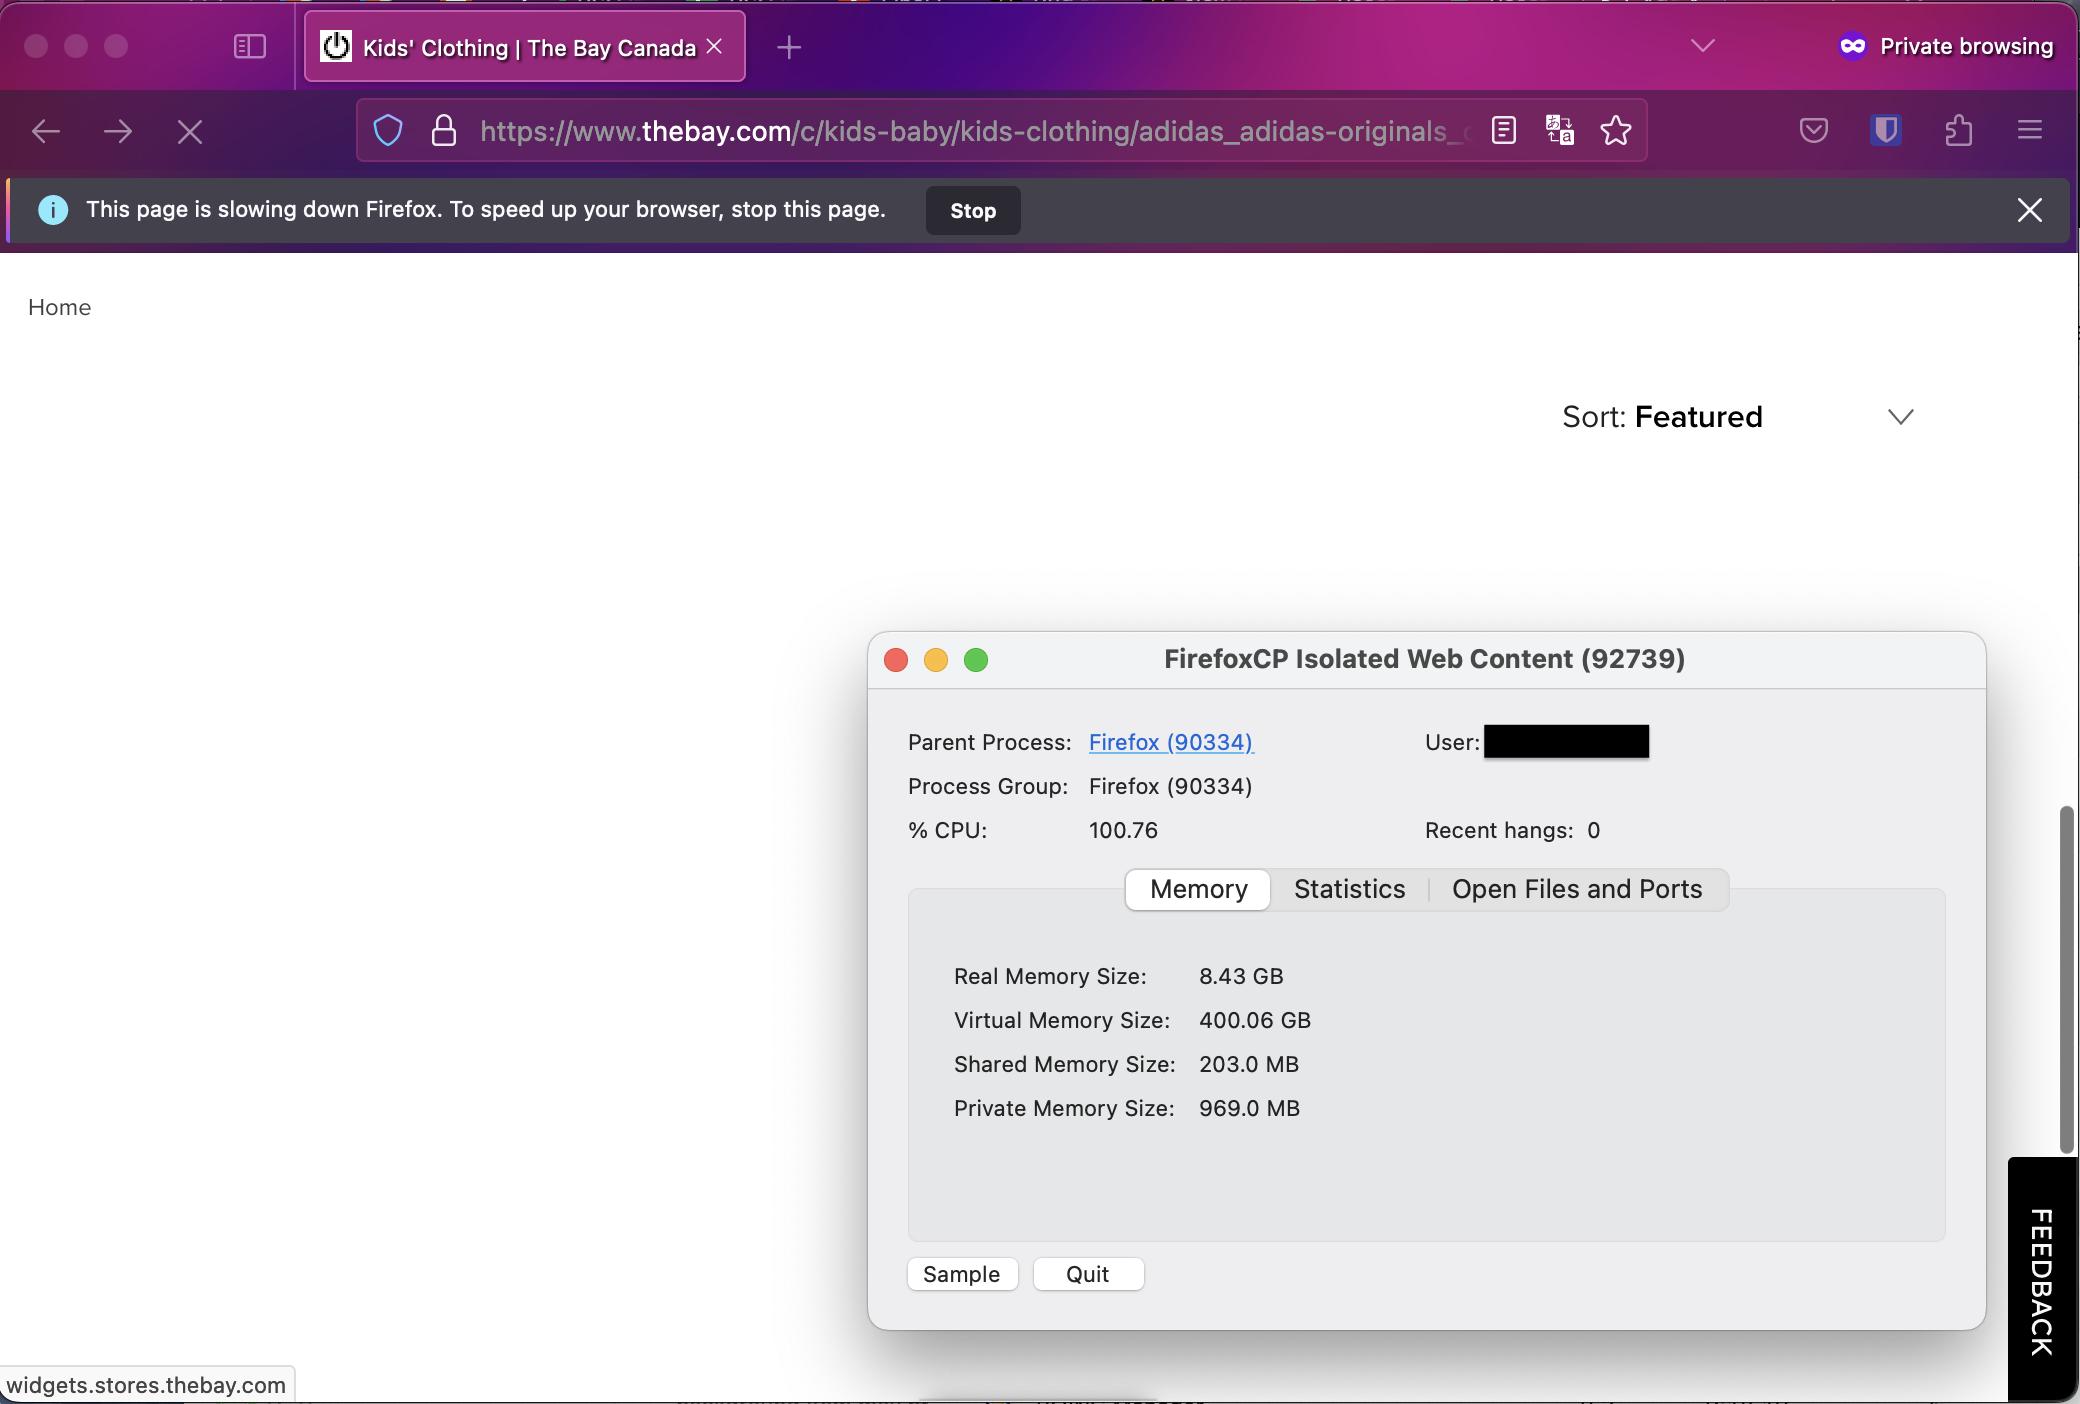Screen dimensions: 2080x1404
Task: Click the % CPU value 100.76
Action: point(1123,830)
